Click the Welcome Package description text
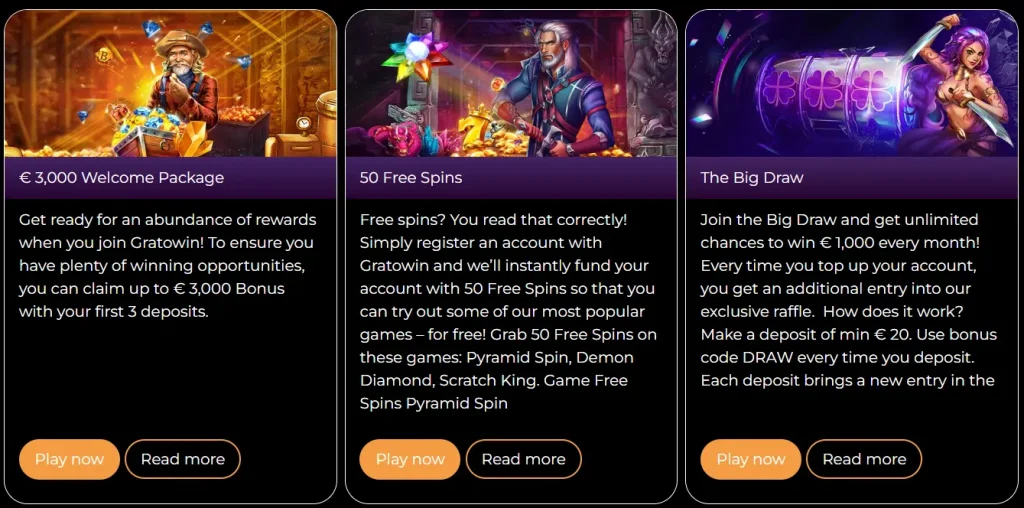Image resolution: width=1024 pixels, height=508 pixels. (x=167, y=265)
